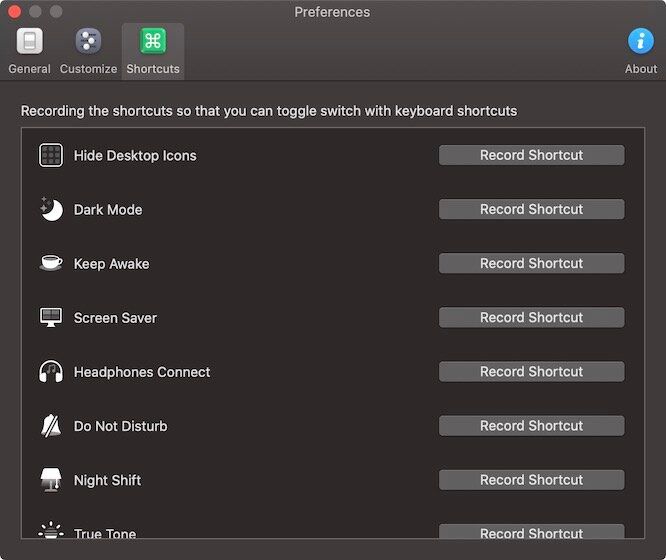Viewport: 666px width, 560px height.
Task: Record shortcut for Headphones Connect
Action: point(531,371)
